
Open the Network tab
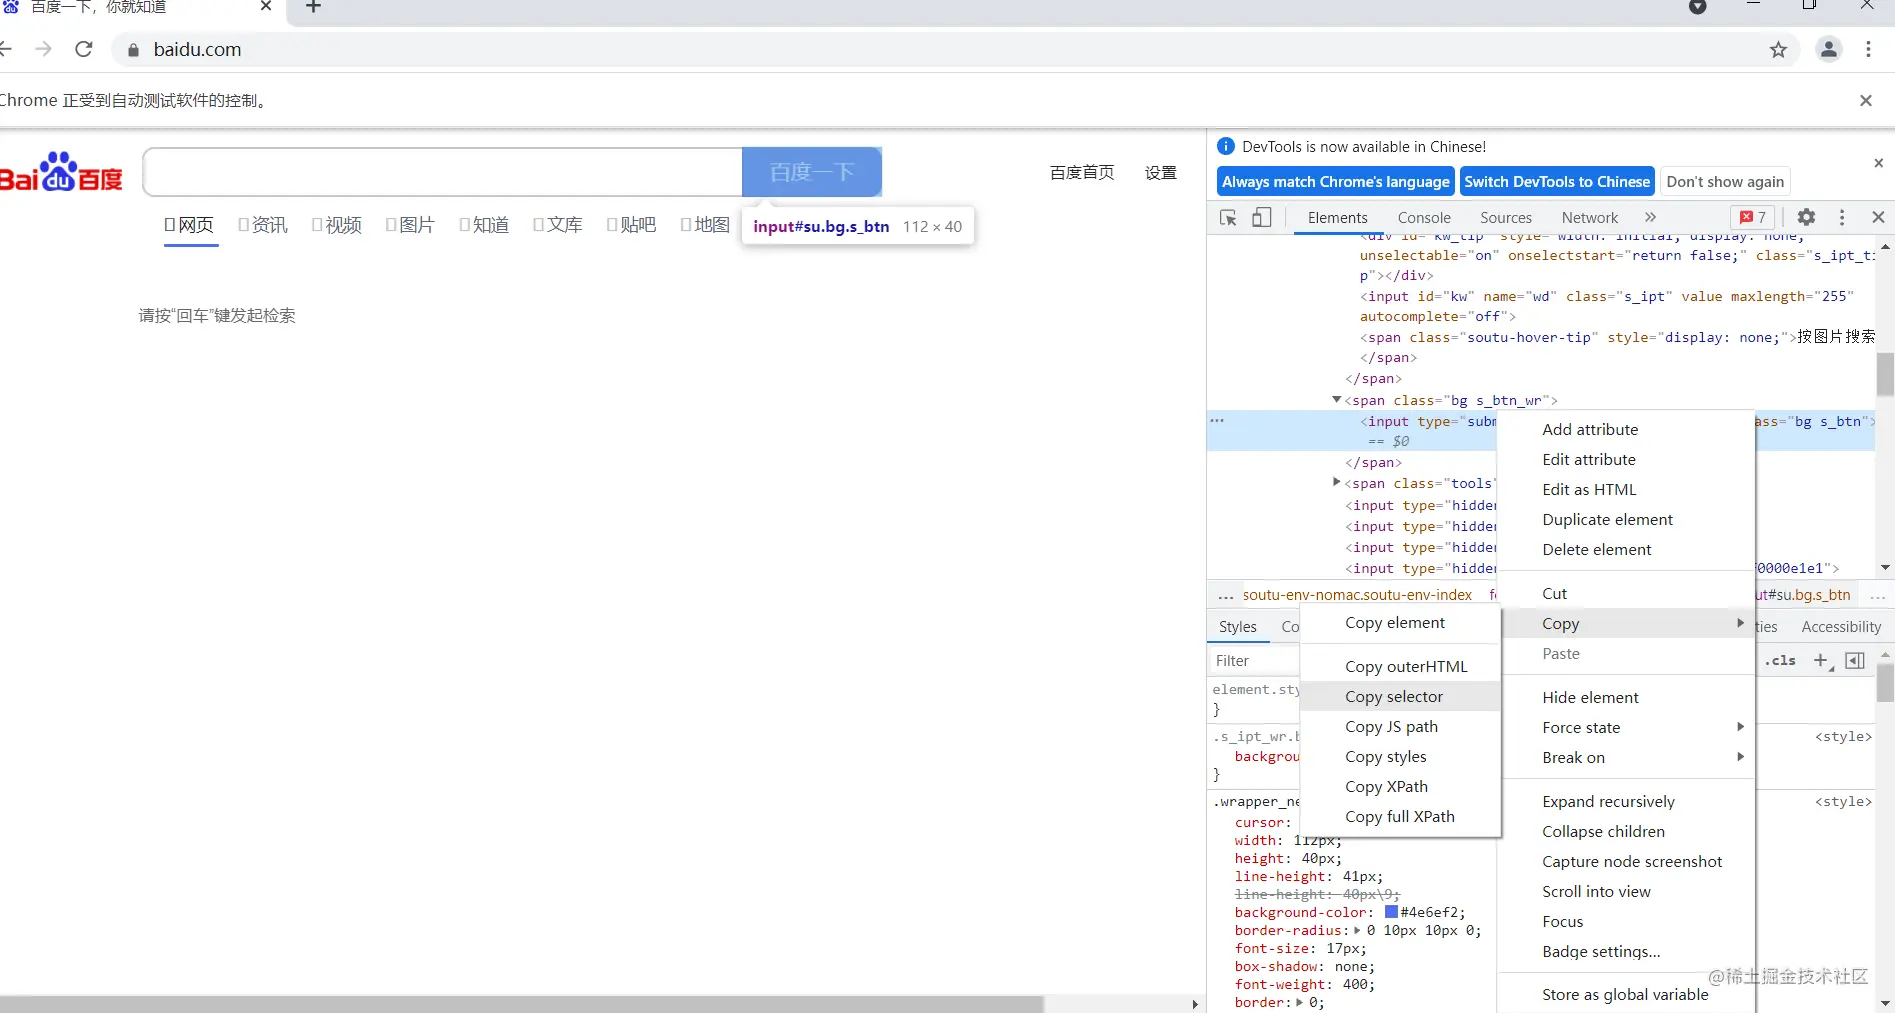coord(1590,217)
